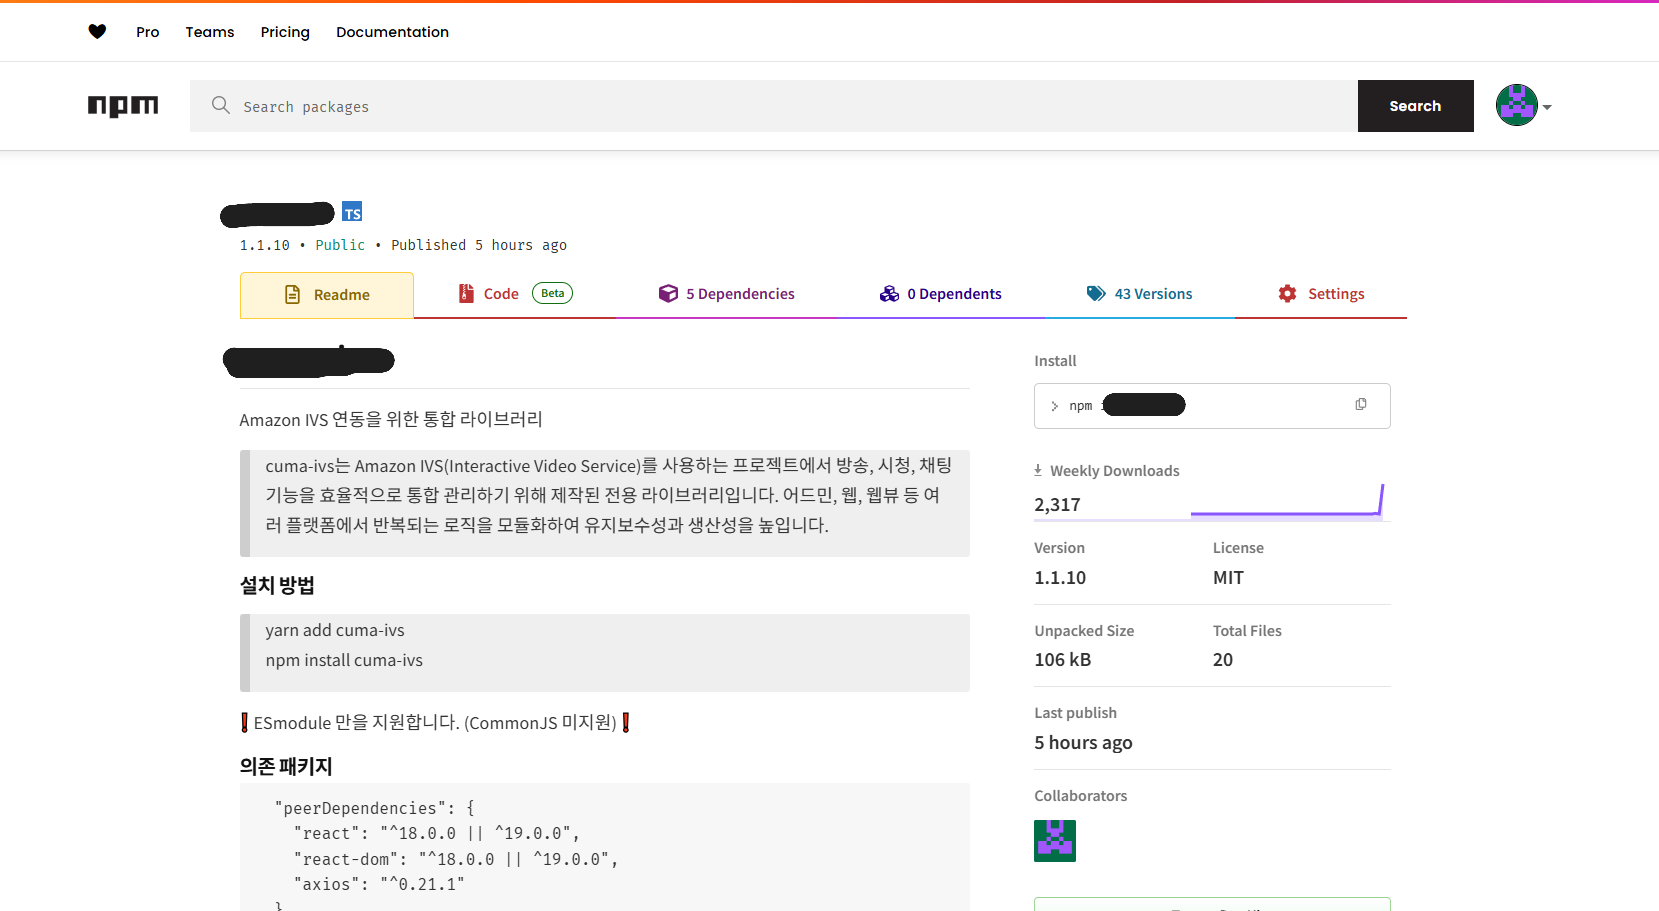
Task: Click the 'npm install cuma-ivs' line
Action: [344, 660]
